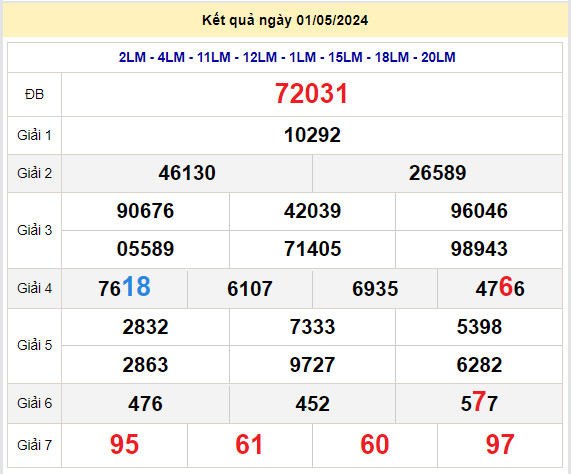Click the Giải 4 row label
Image resolution: width=571 pixels, height=474 pixels.
(35, 288)
